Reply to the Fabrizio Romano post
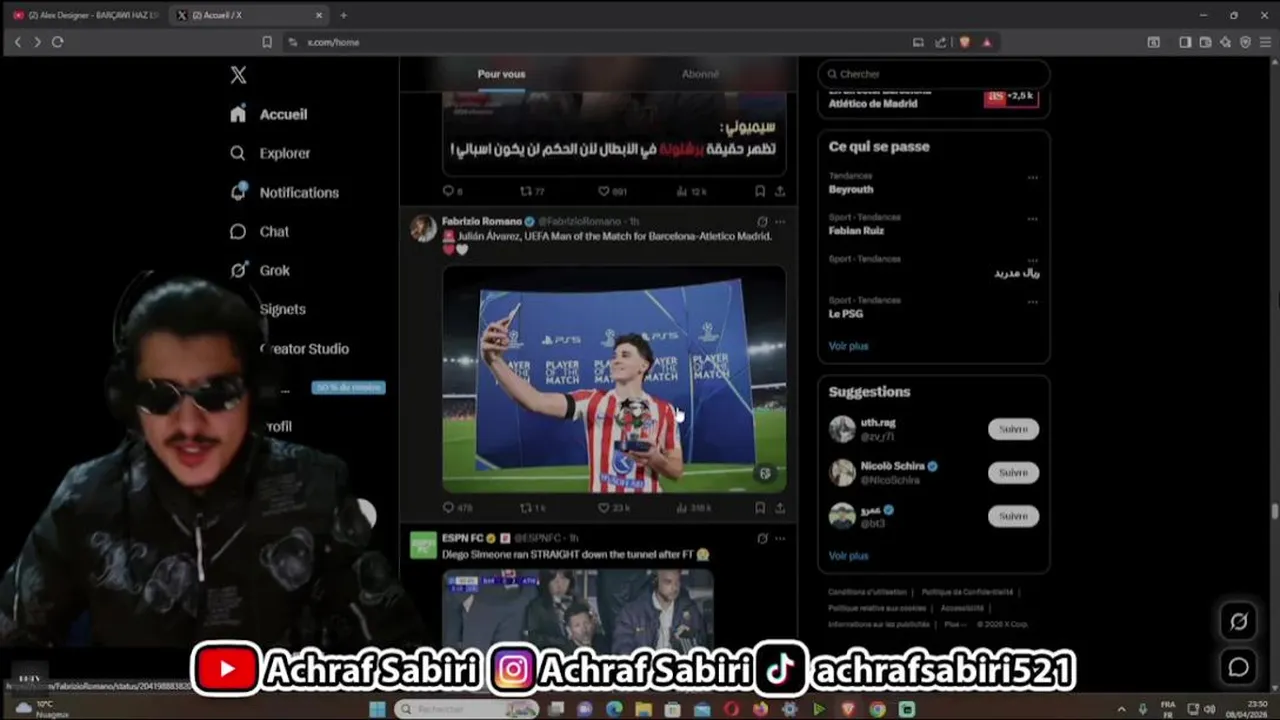The height and width of the screenshot is (720, 1280). pos(458,508)
